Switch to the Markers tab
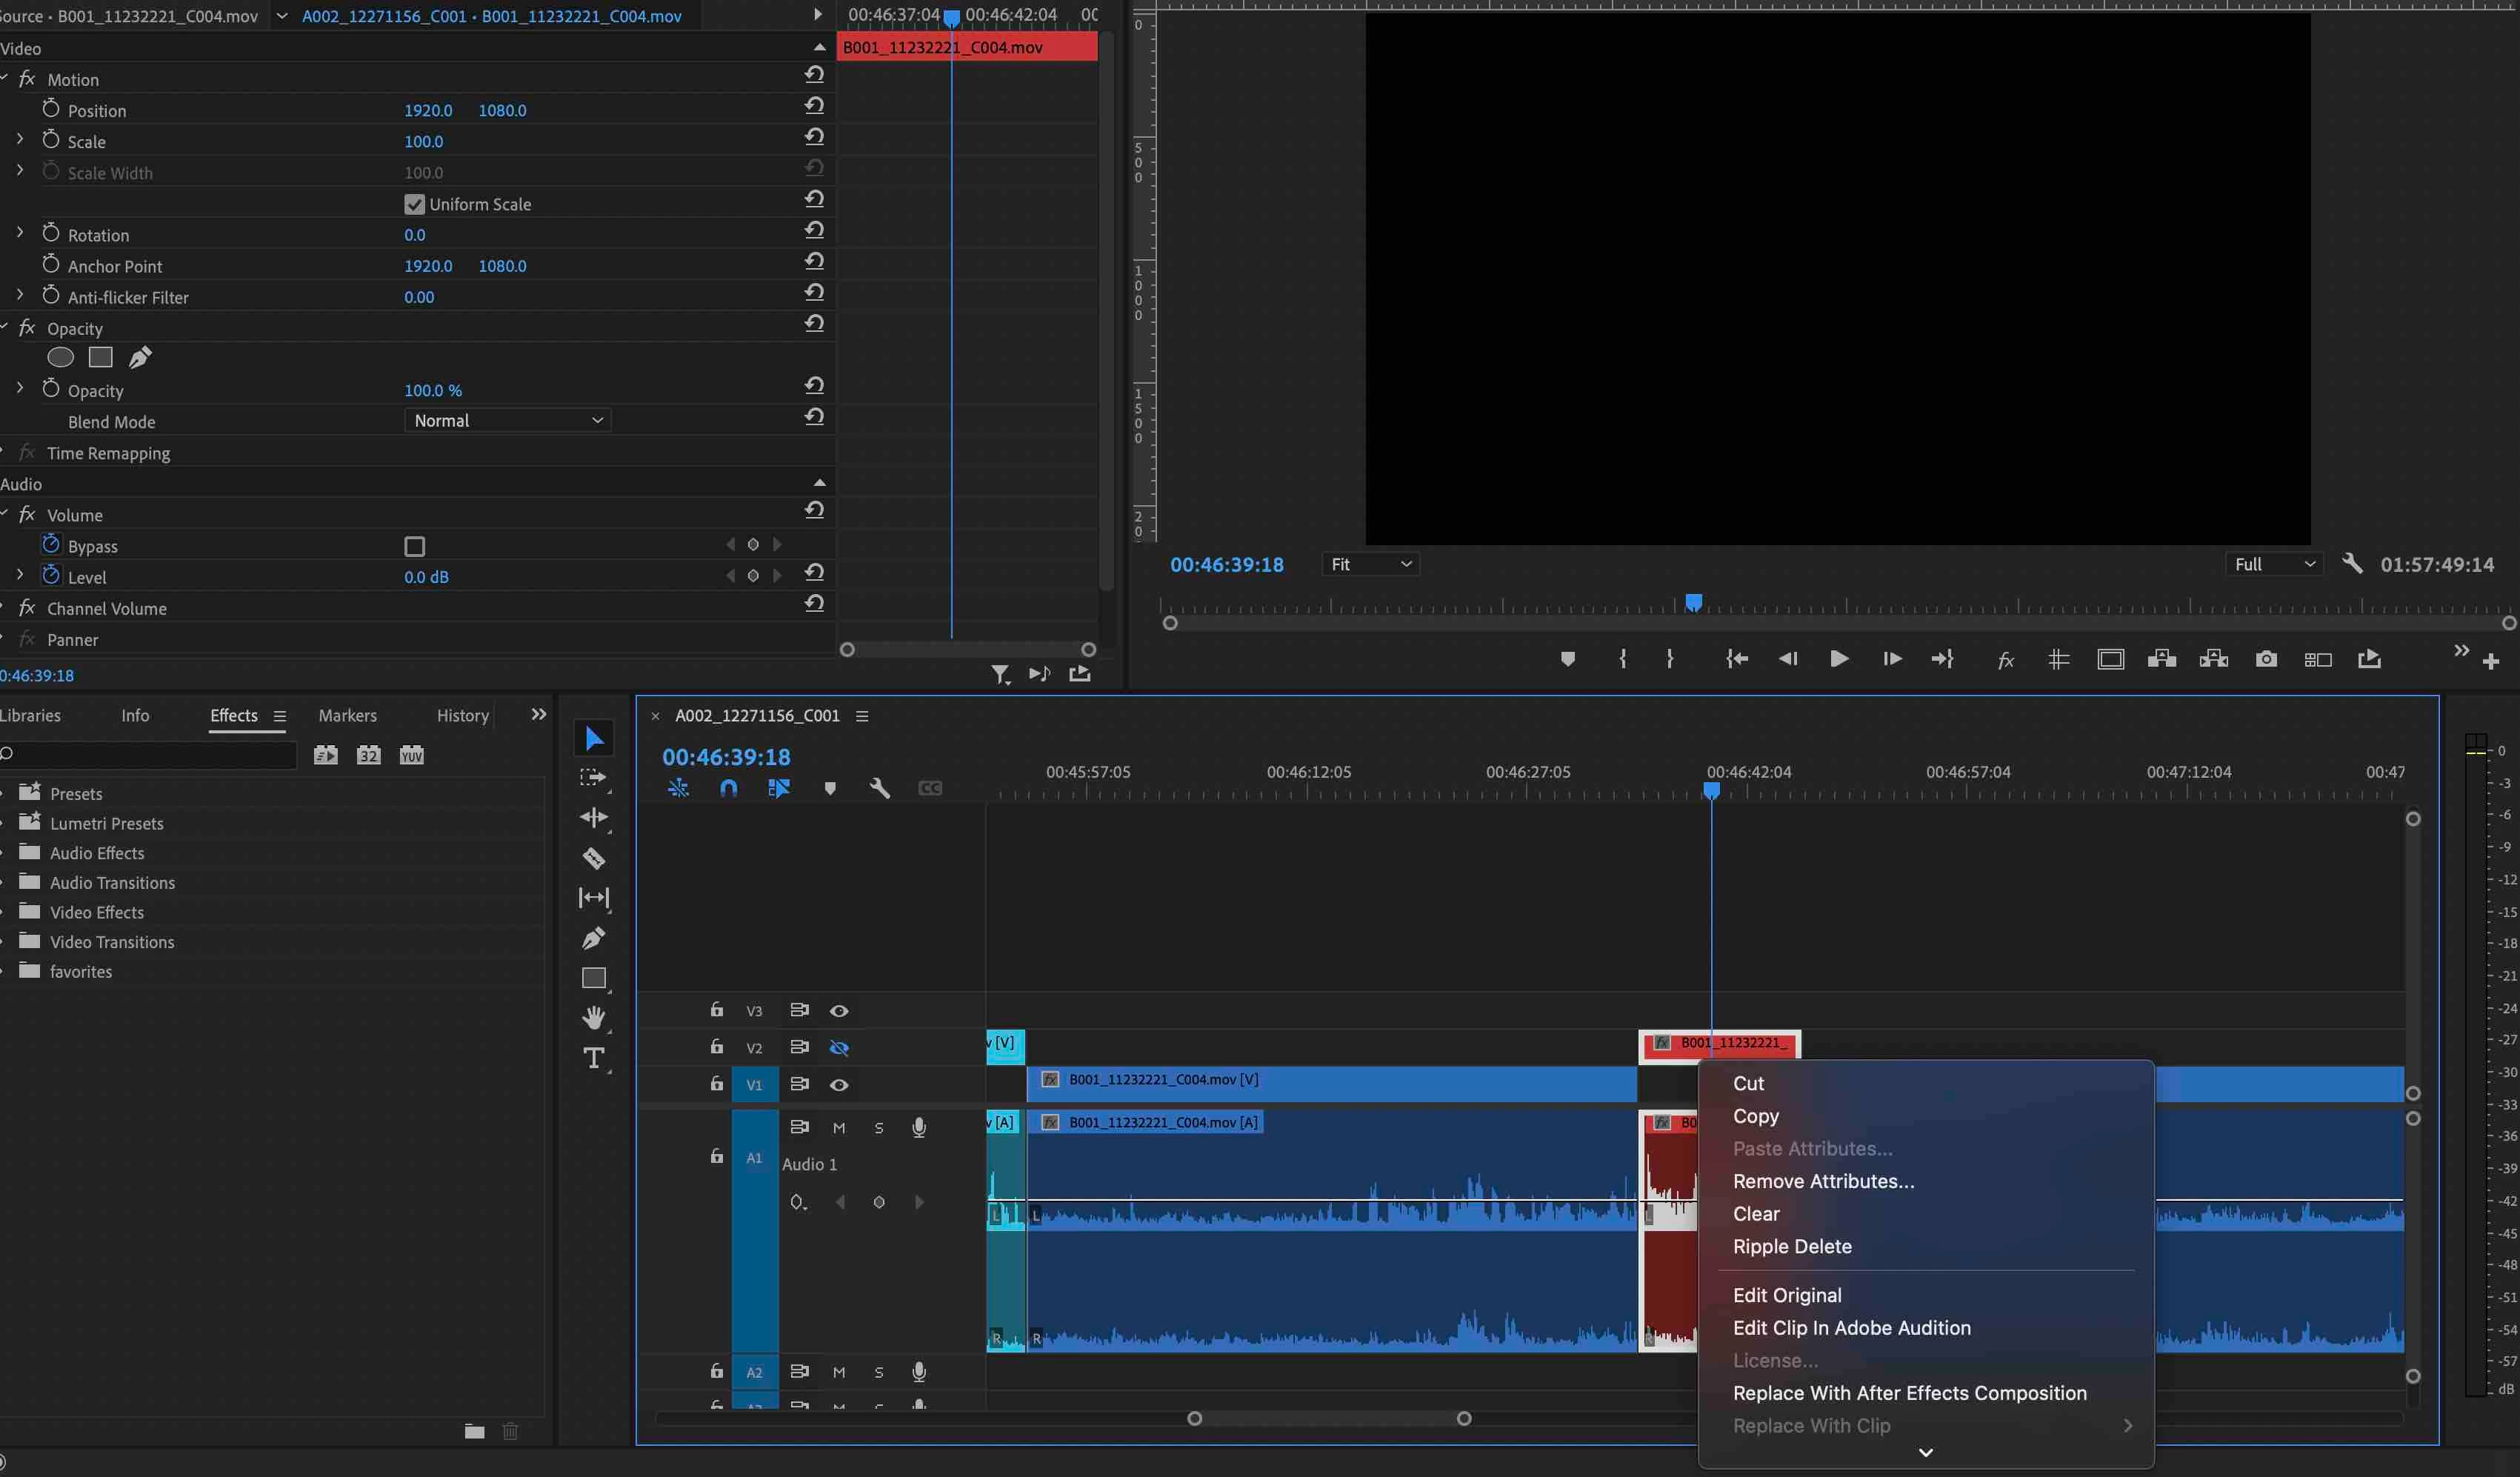 (347, 715)
